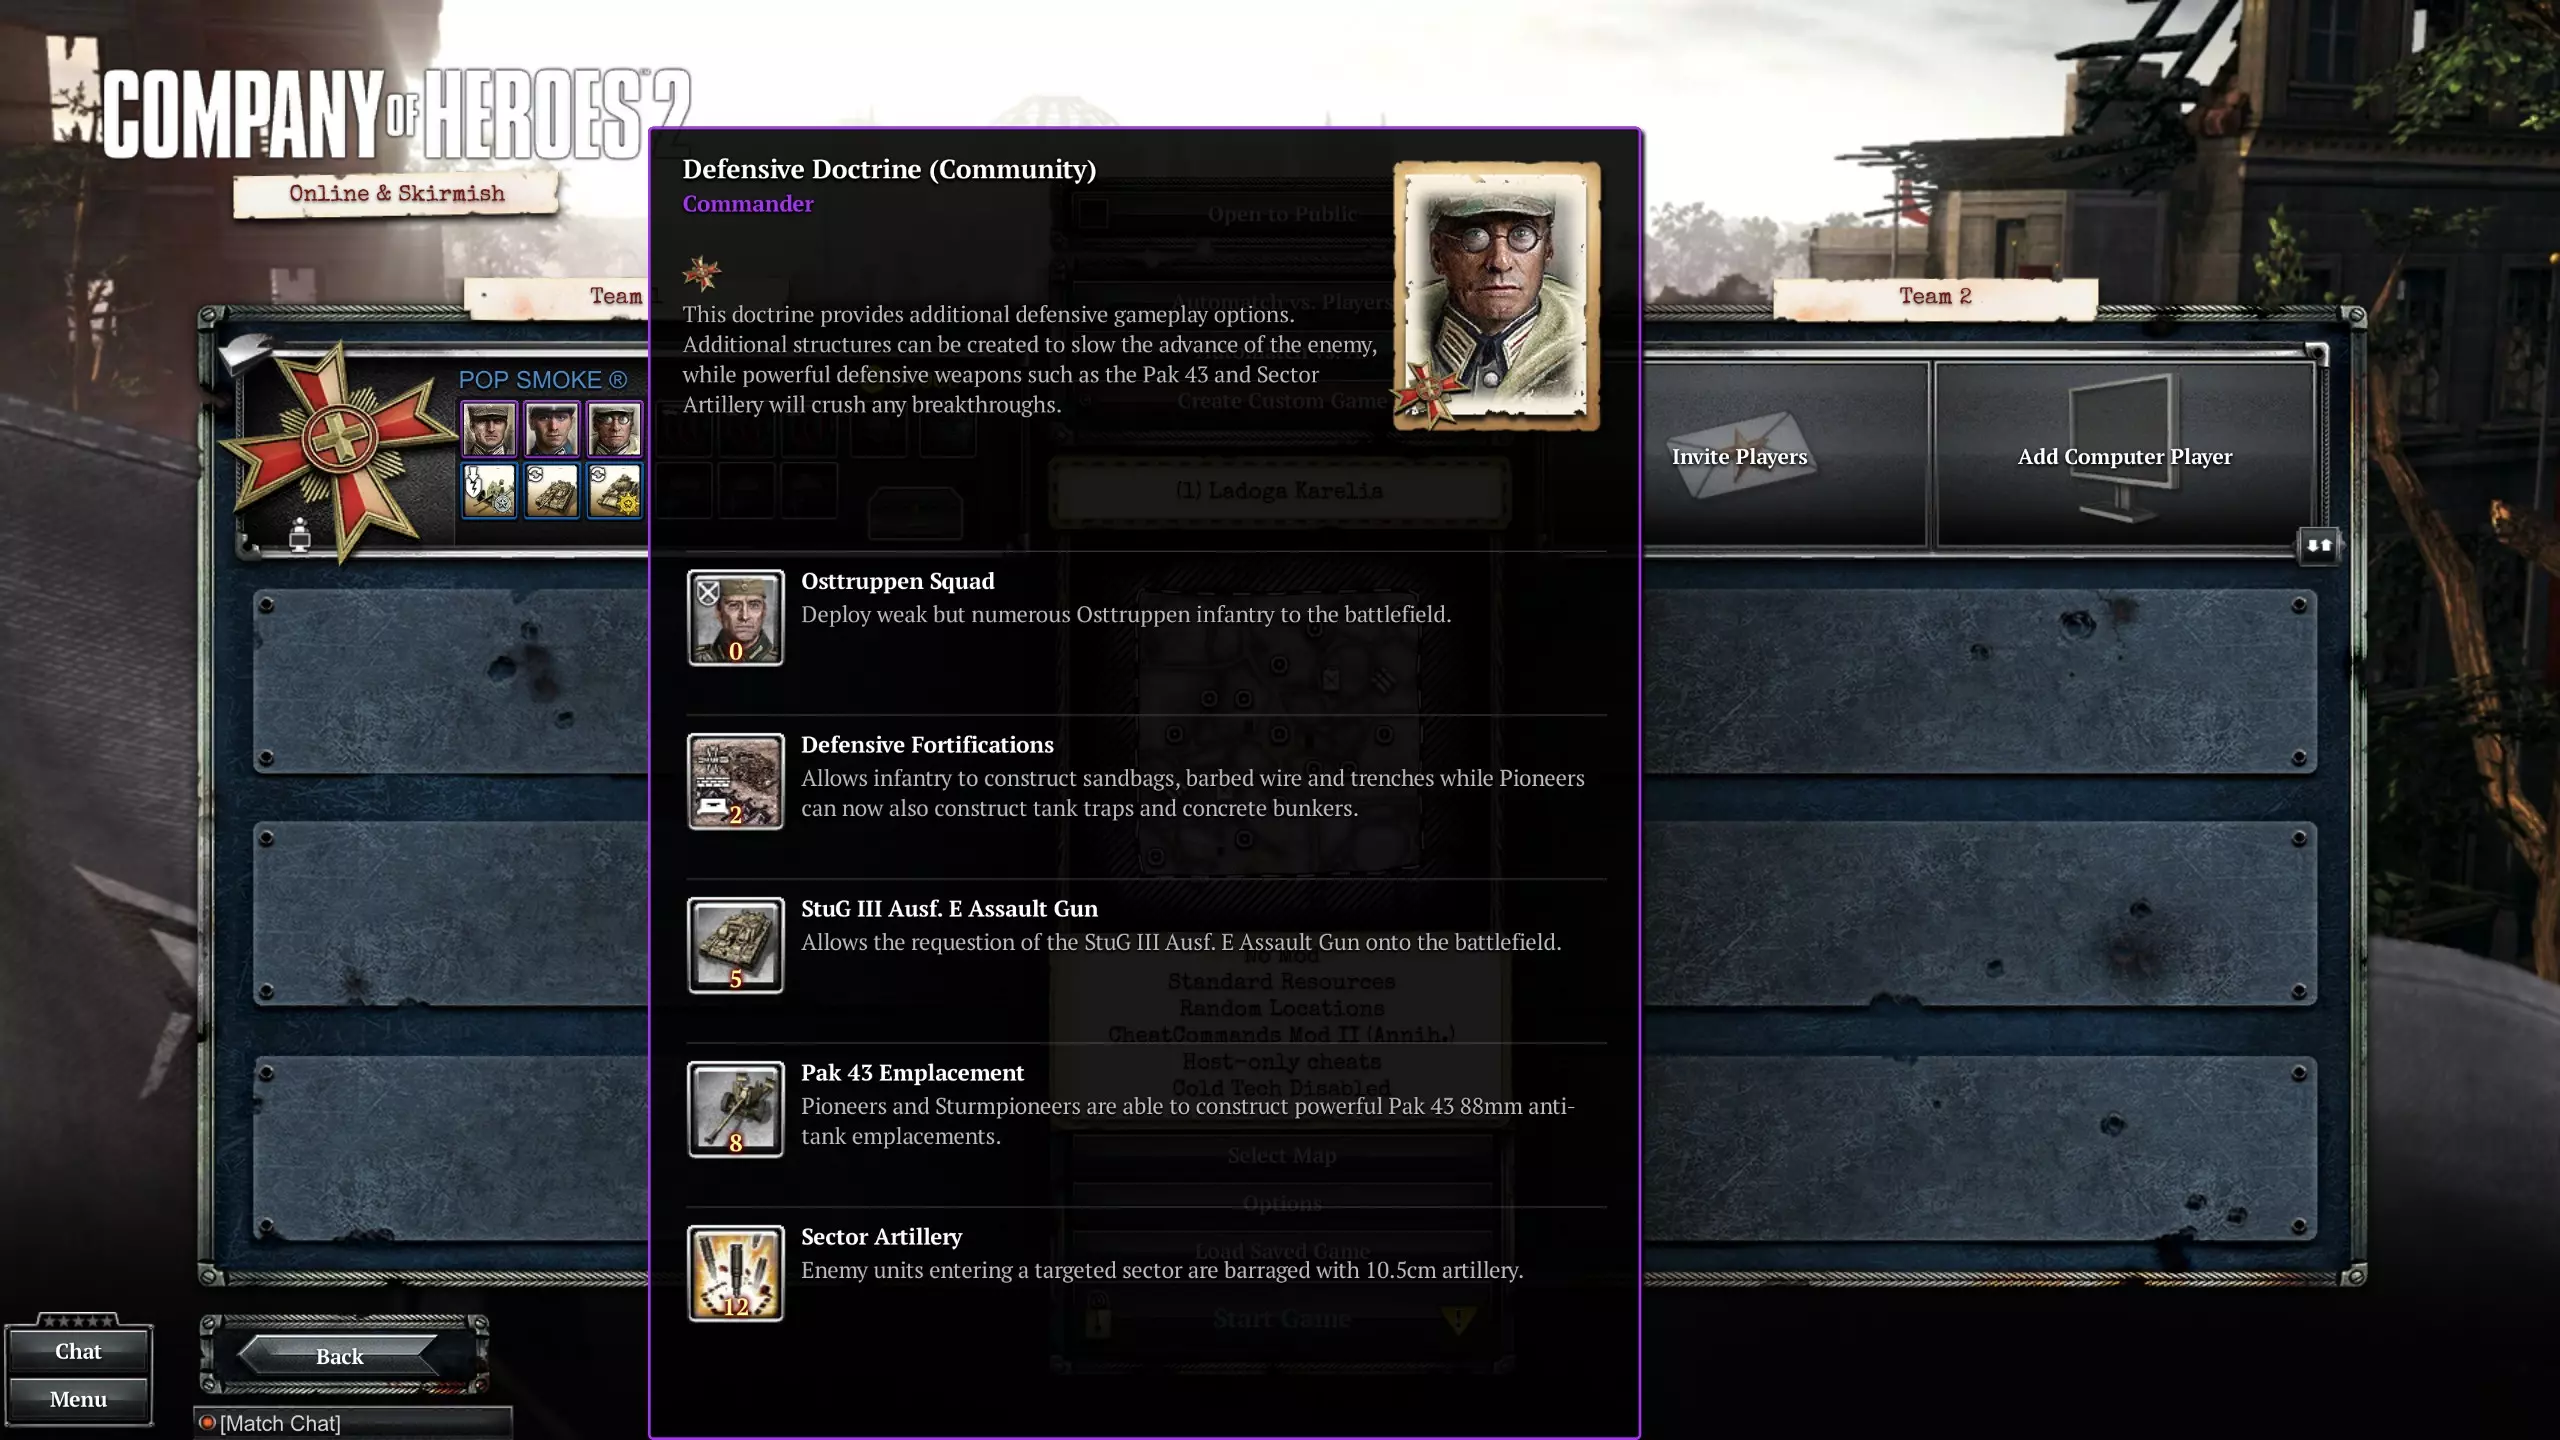Viewport: 2560px width, 1440px height.
Task: Select the Pak 43 Emplacement icon
Action: pos(735,1109)
